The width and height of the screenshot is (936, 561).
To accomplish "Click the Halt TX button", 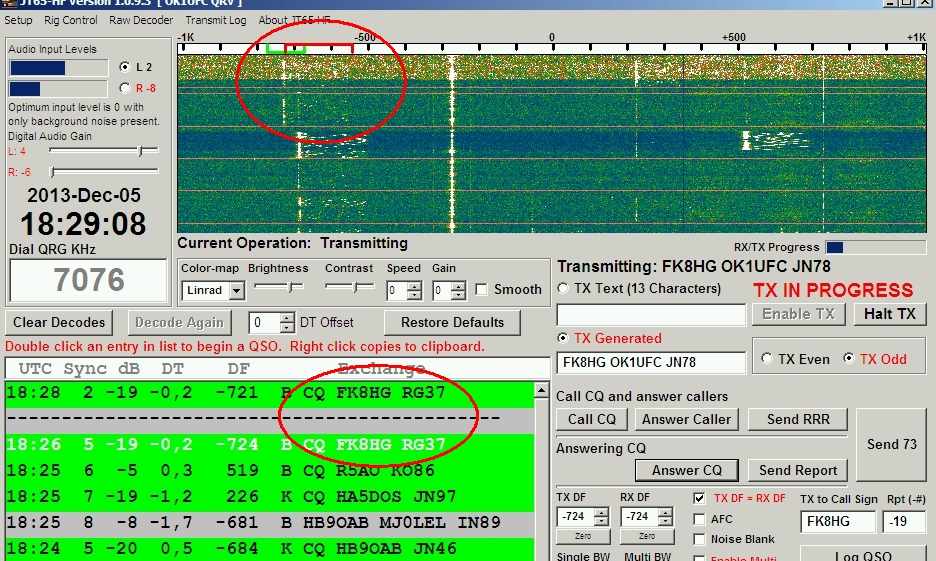I will tap(890, 314).
